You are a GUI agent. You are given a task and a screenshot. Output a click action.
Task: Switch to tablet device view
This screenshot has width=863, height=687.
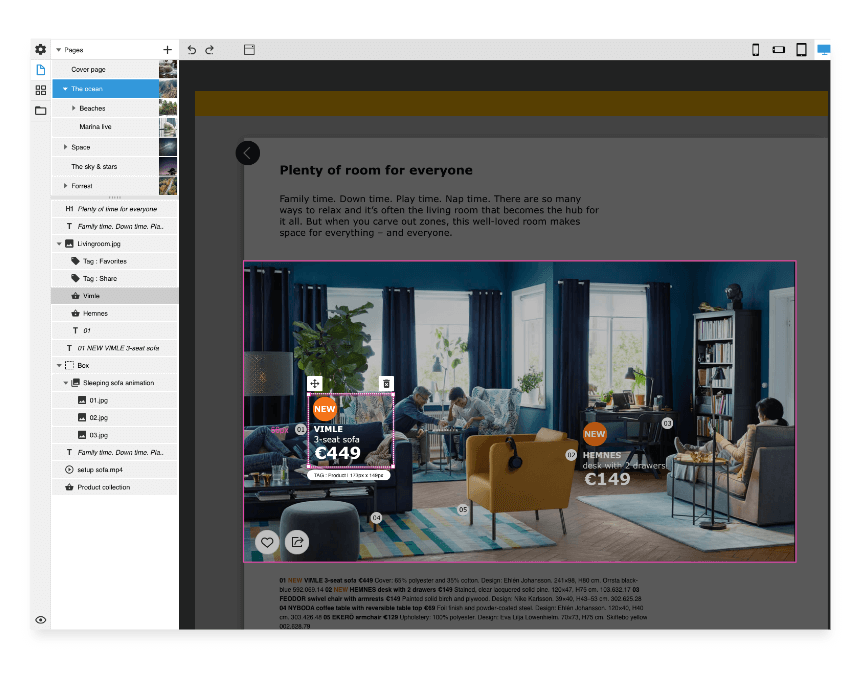tap(801, 50)
